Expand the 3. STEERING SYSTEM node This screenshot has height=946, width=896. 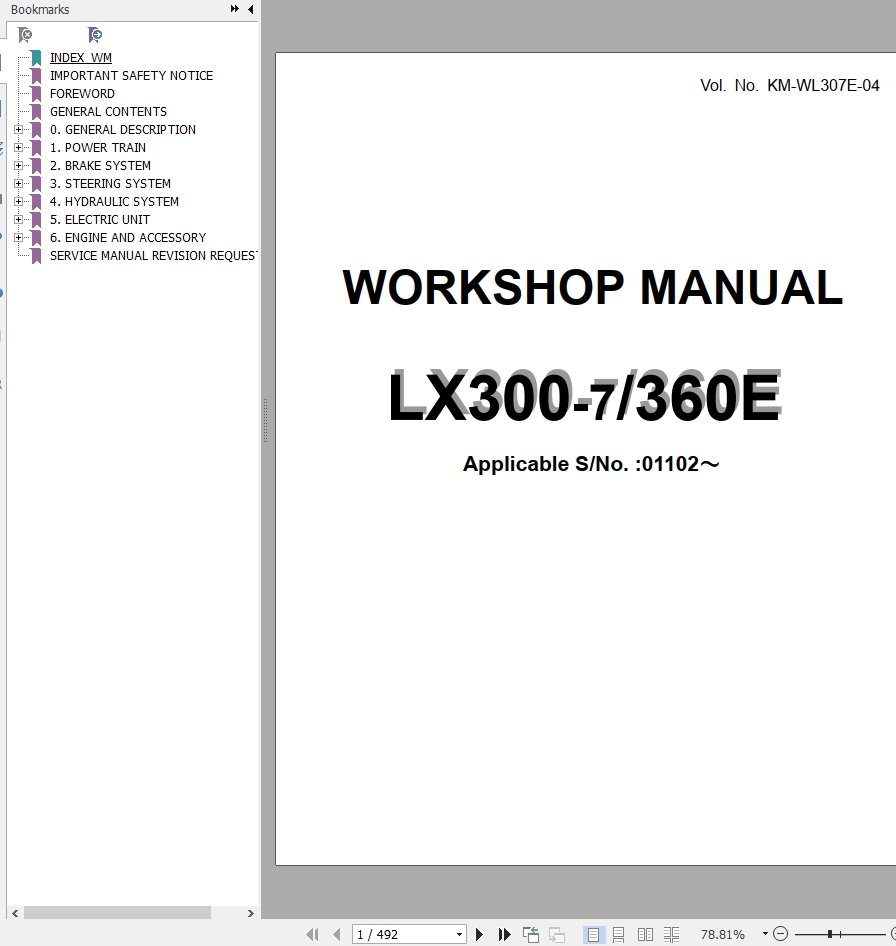19,184
